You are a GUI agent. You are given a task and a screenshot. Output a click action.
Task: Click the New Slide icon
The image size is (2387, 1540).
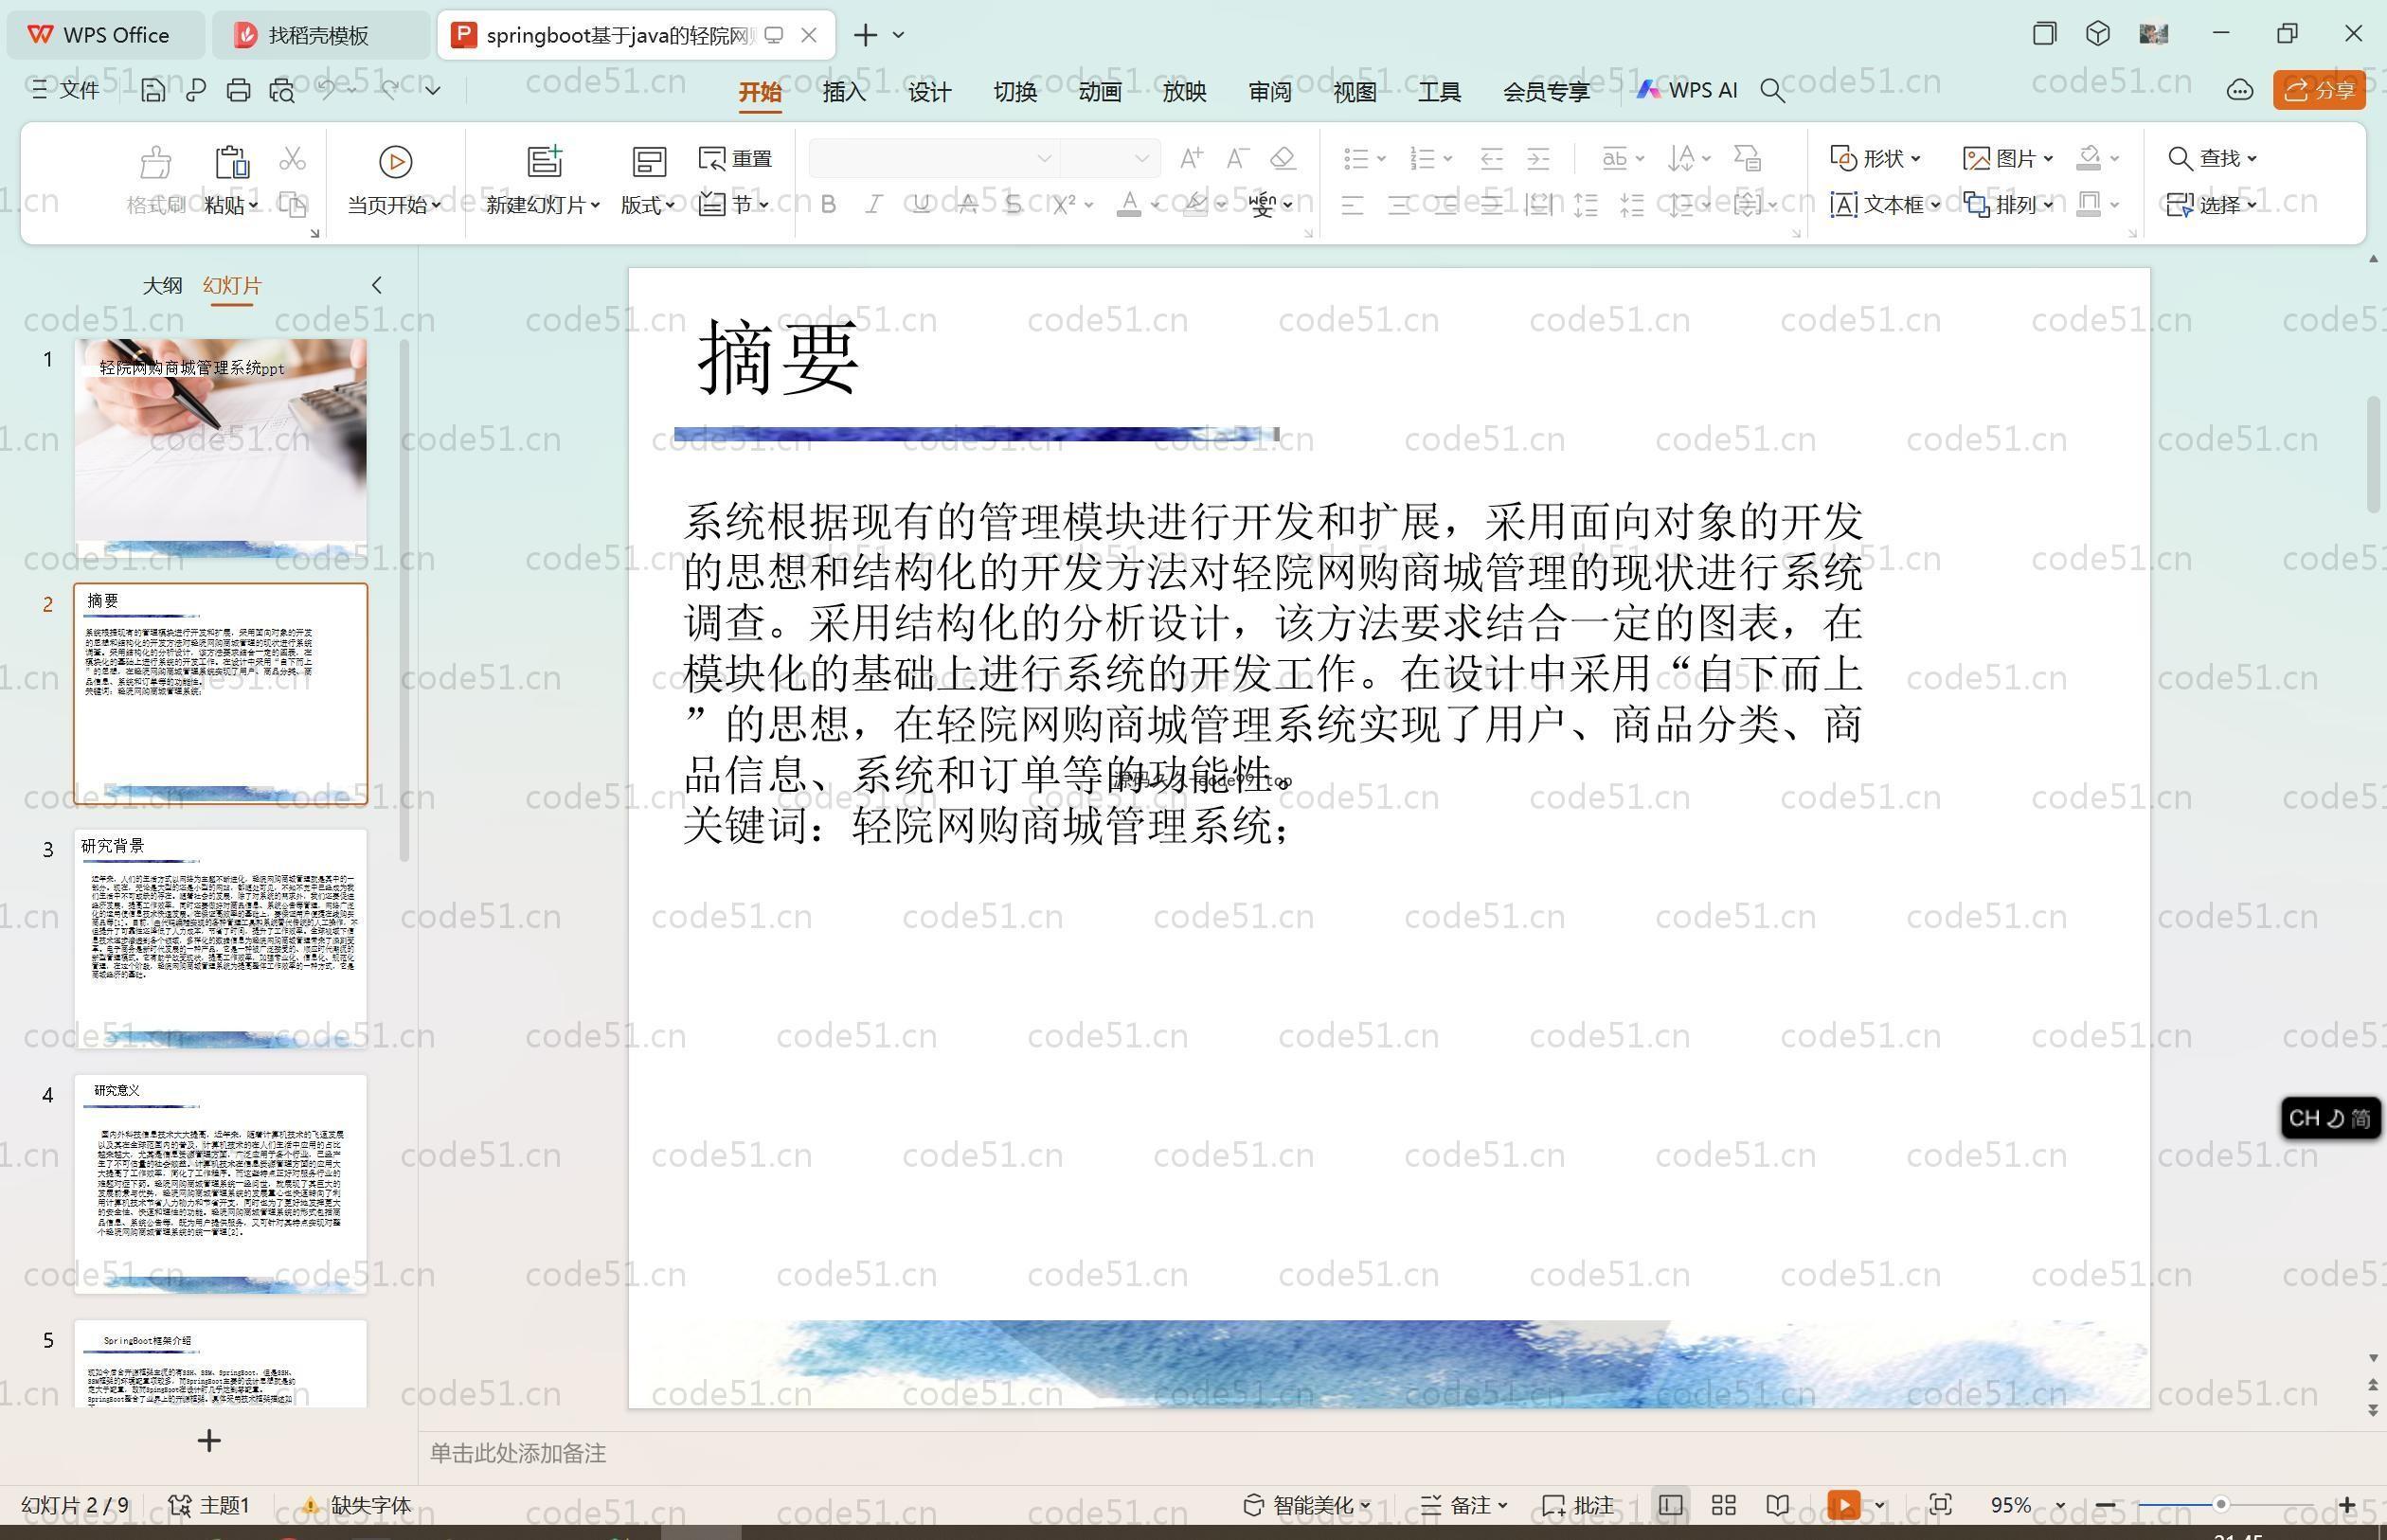(545, 161)
